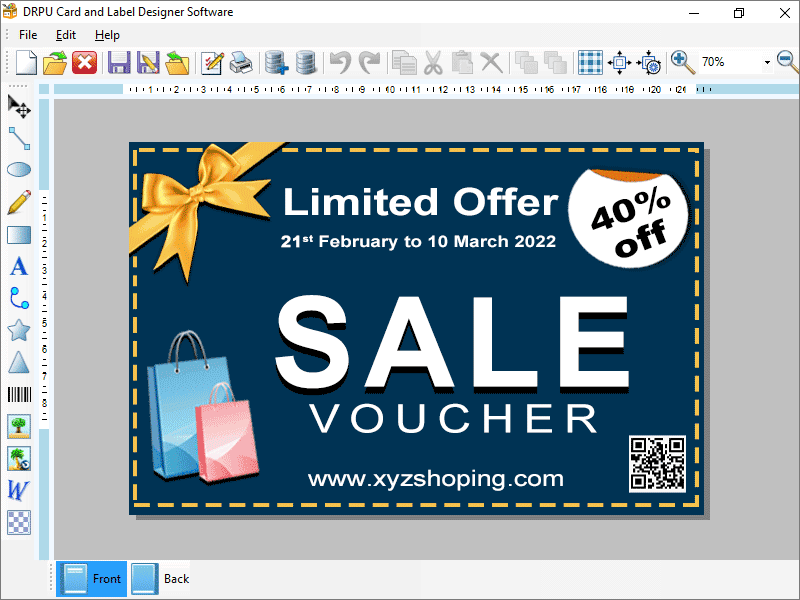800x600 pixels.
Task: Select the pointer move tool
Action: click(19, 107)
